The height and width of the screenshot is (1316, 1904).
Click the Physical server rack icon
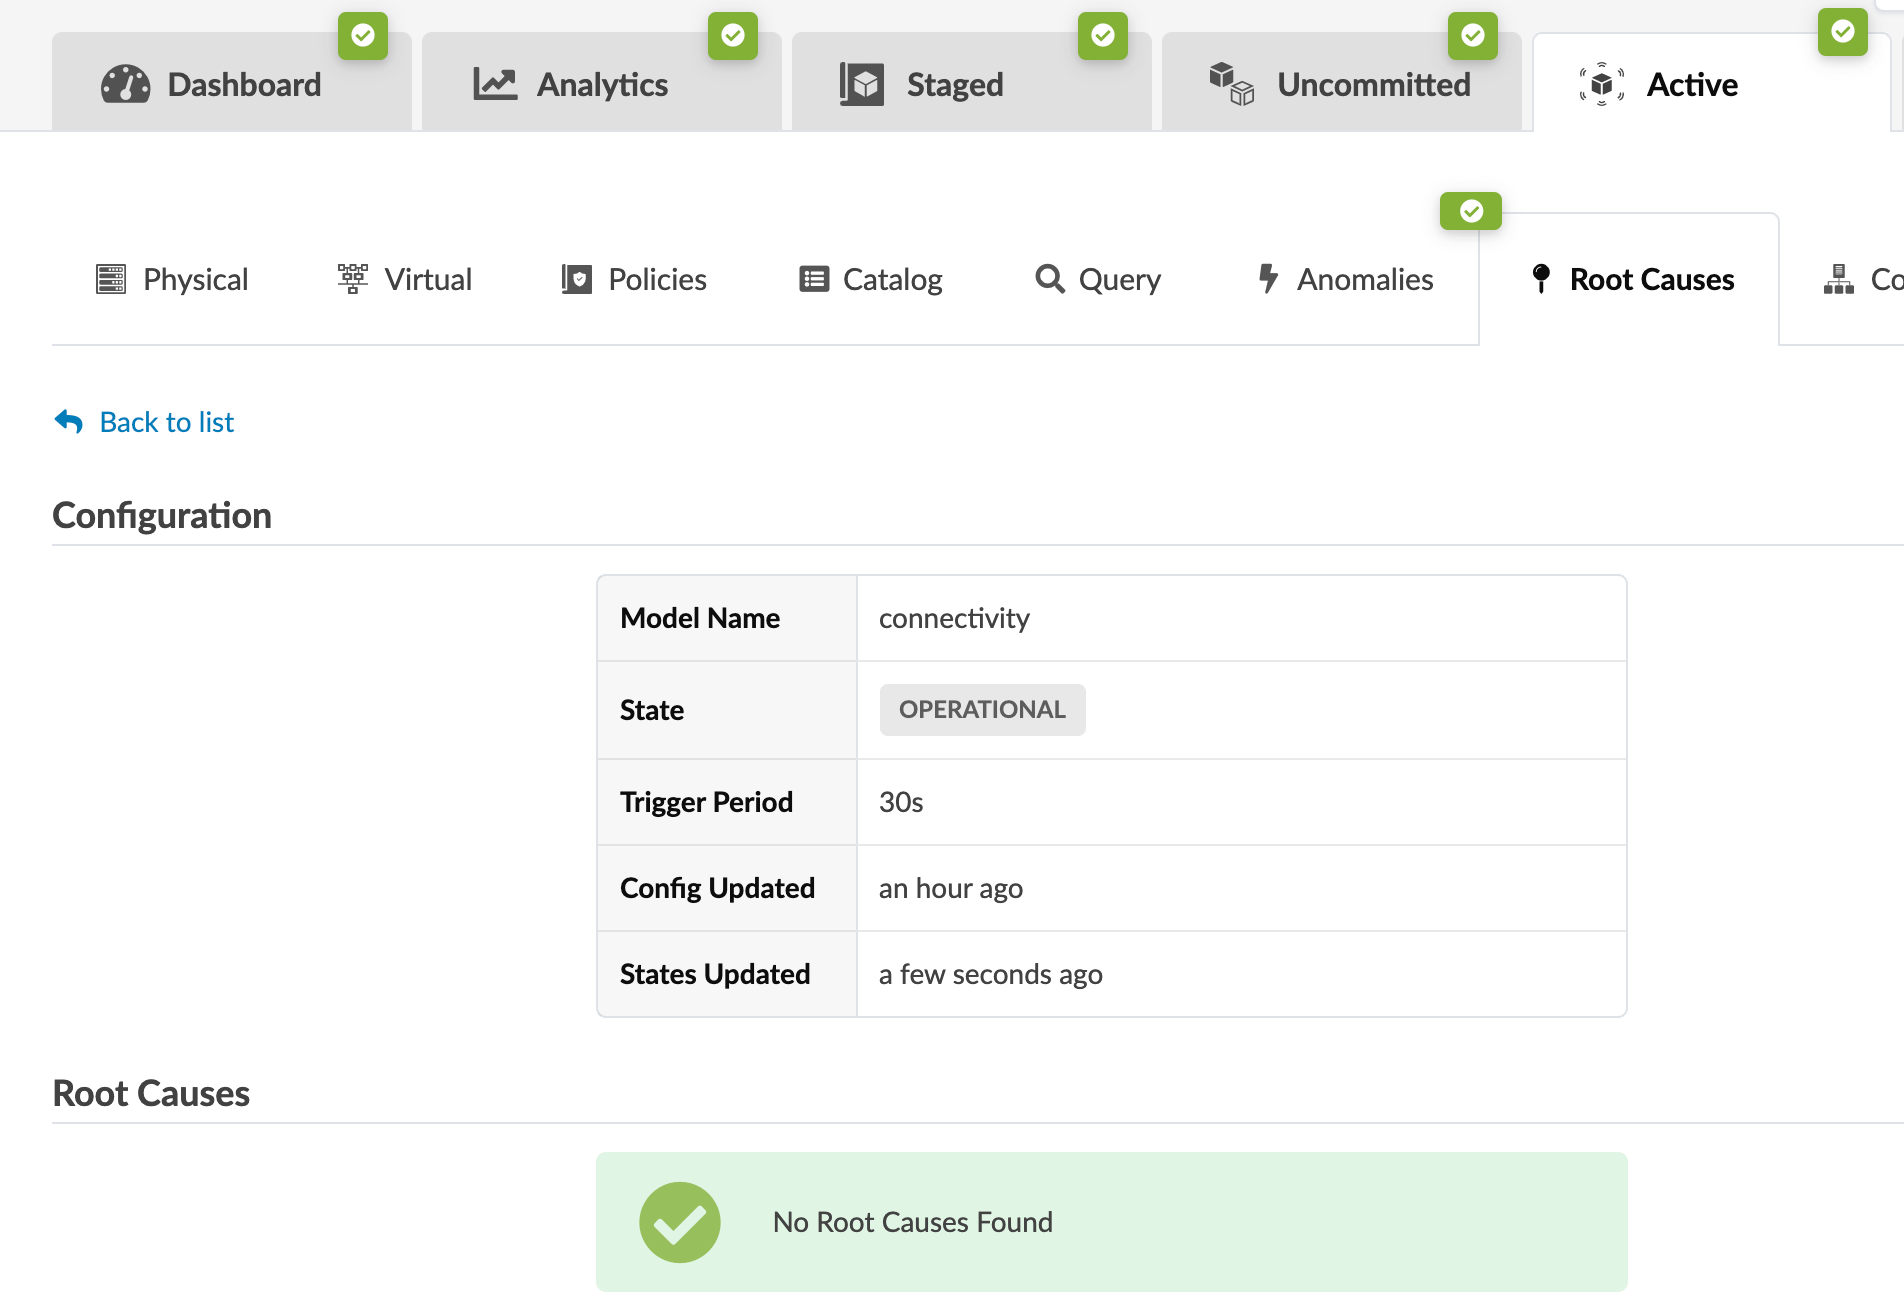pos(111,279)
